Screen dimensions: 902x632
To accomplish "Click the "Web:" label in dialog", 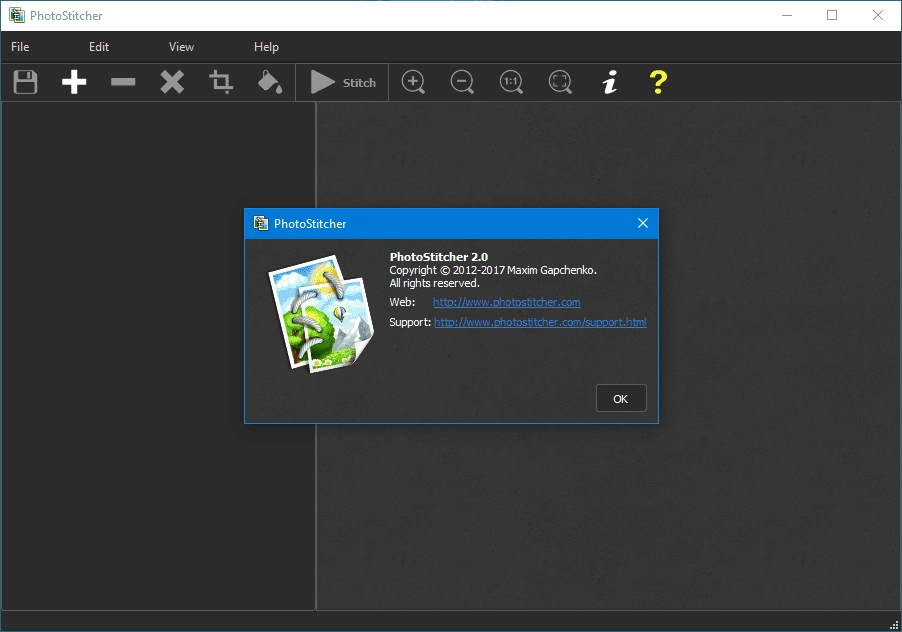I will point(402,302).
